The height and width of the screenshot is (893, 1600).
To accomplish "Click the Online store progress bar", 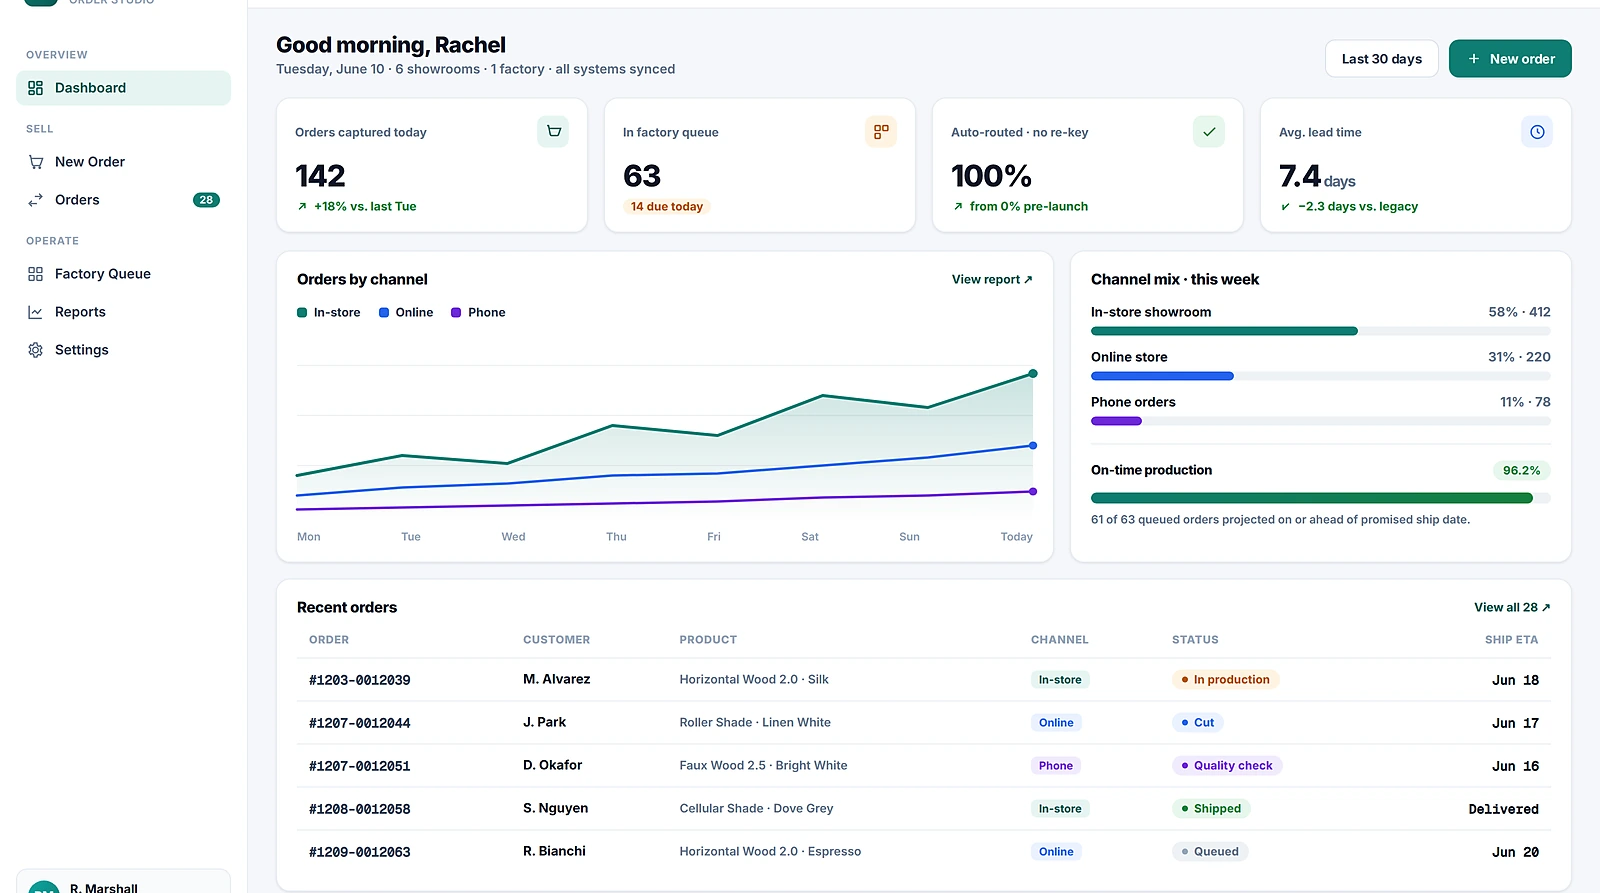I will (1321, 376).
